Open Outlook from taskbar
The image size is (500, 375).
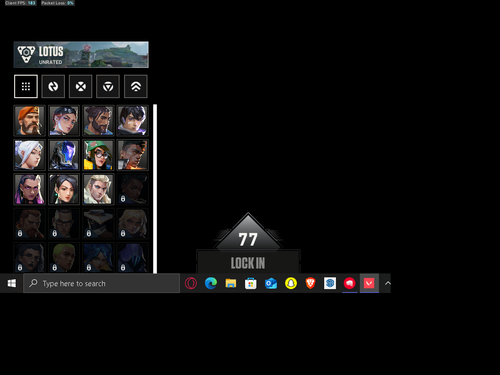271,283
